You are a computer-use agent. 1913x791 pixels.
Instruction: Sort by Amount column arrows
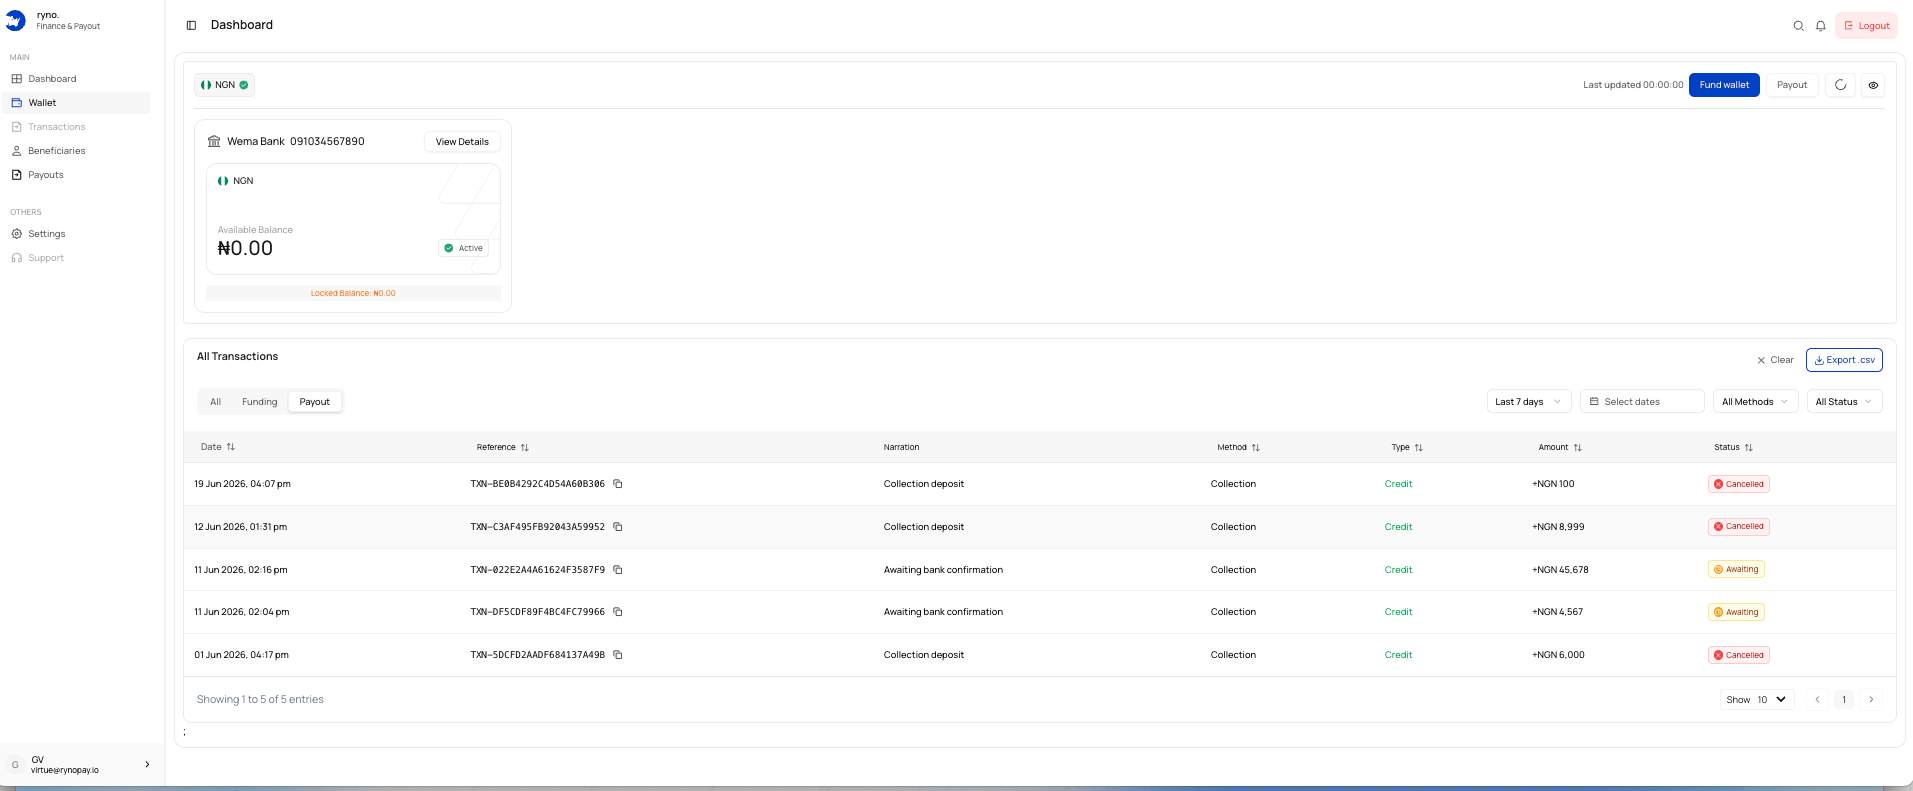click(x=1578, y=447)
